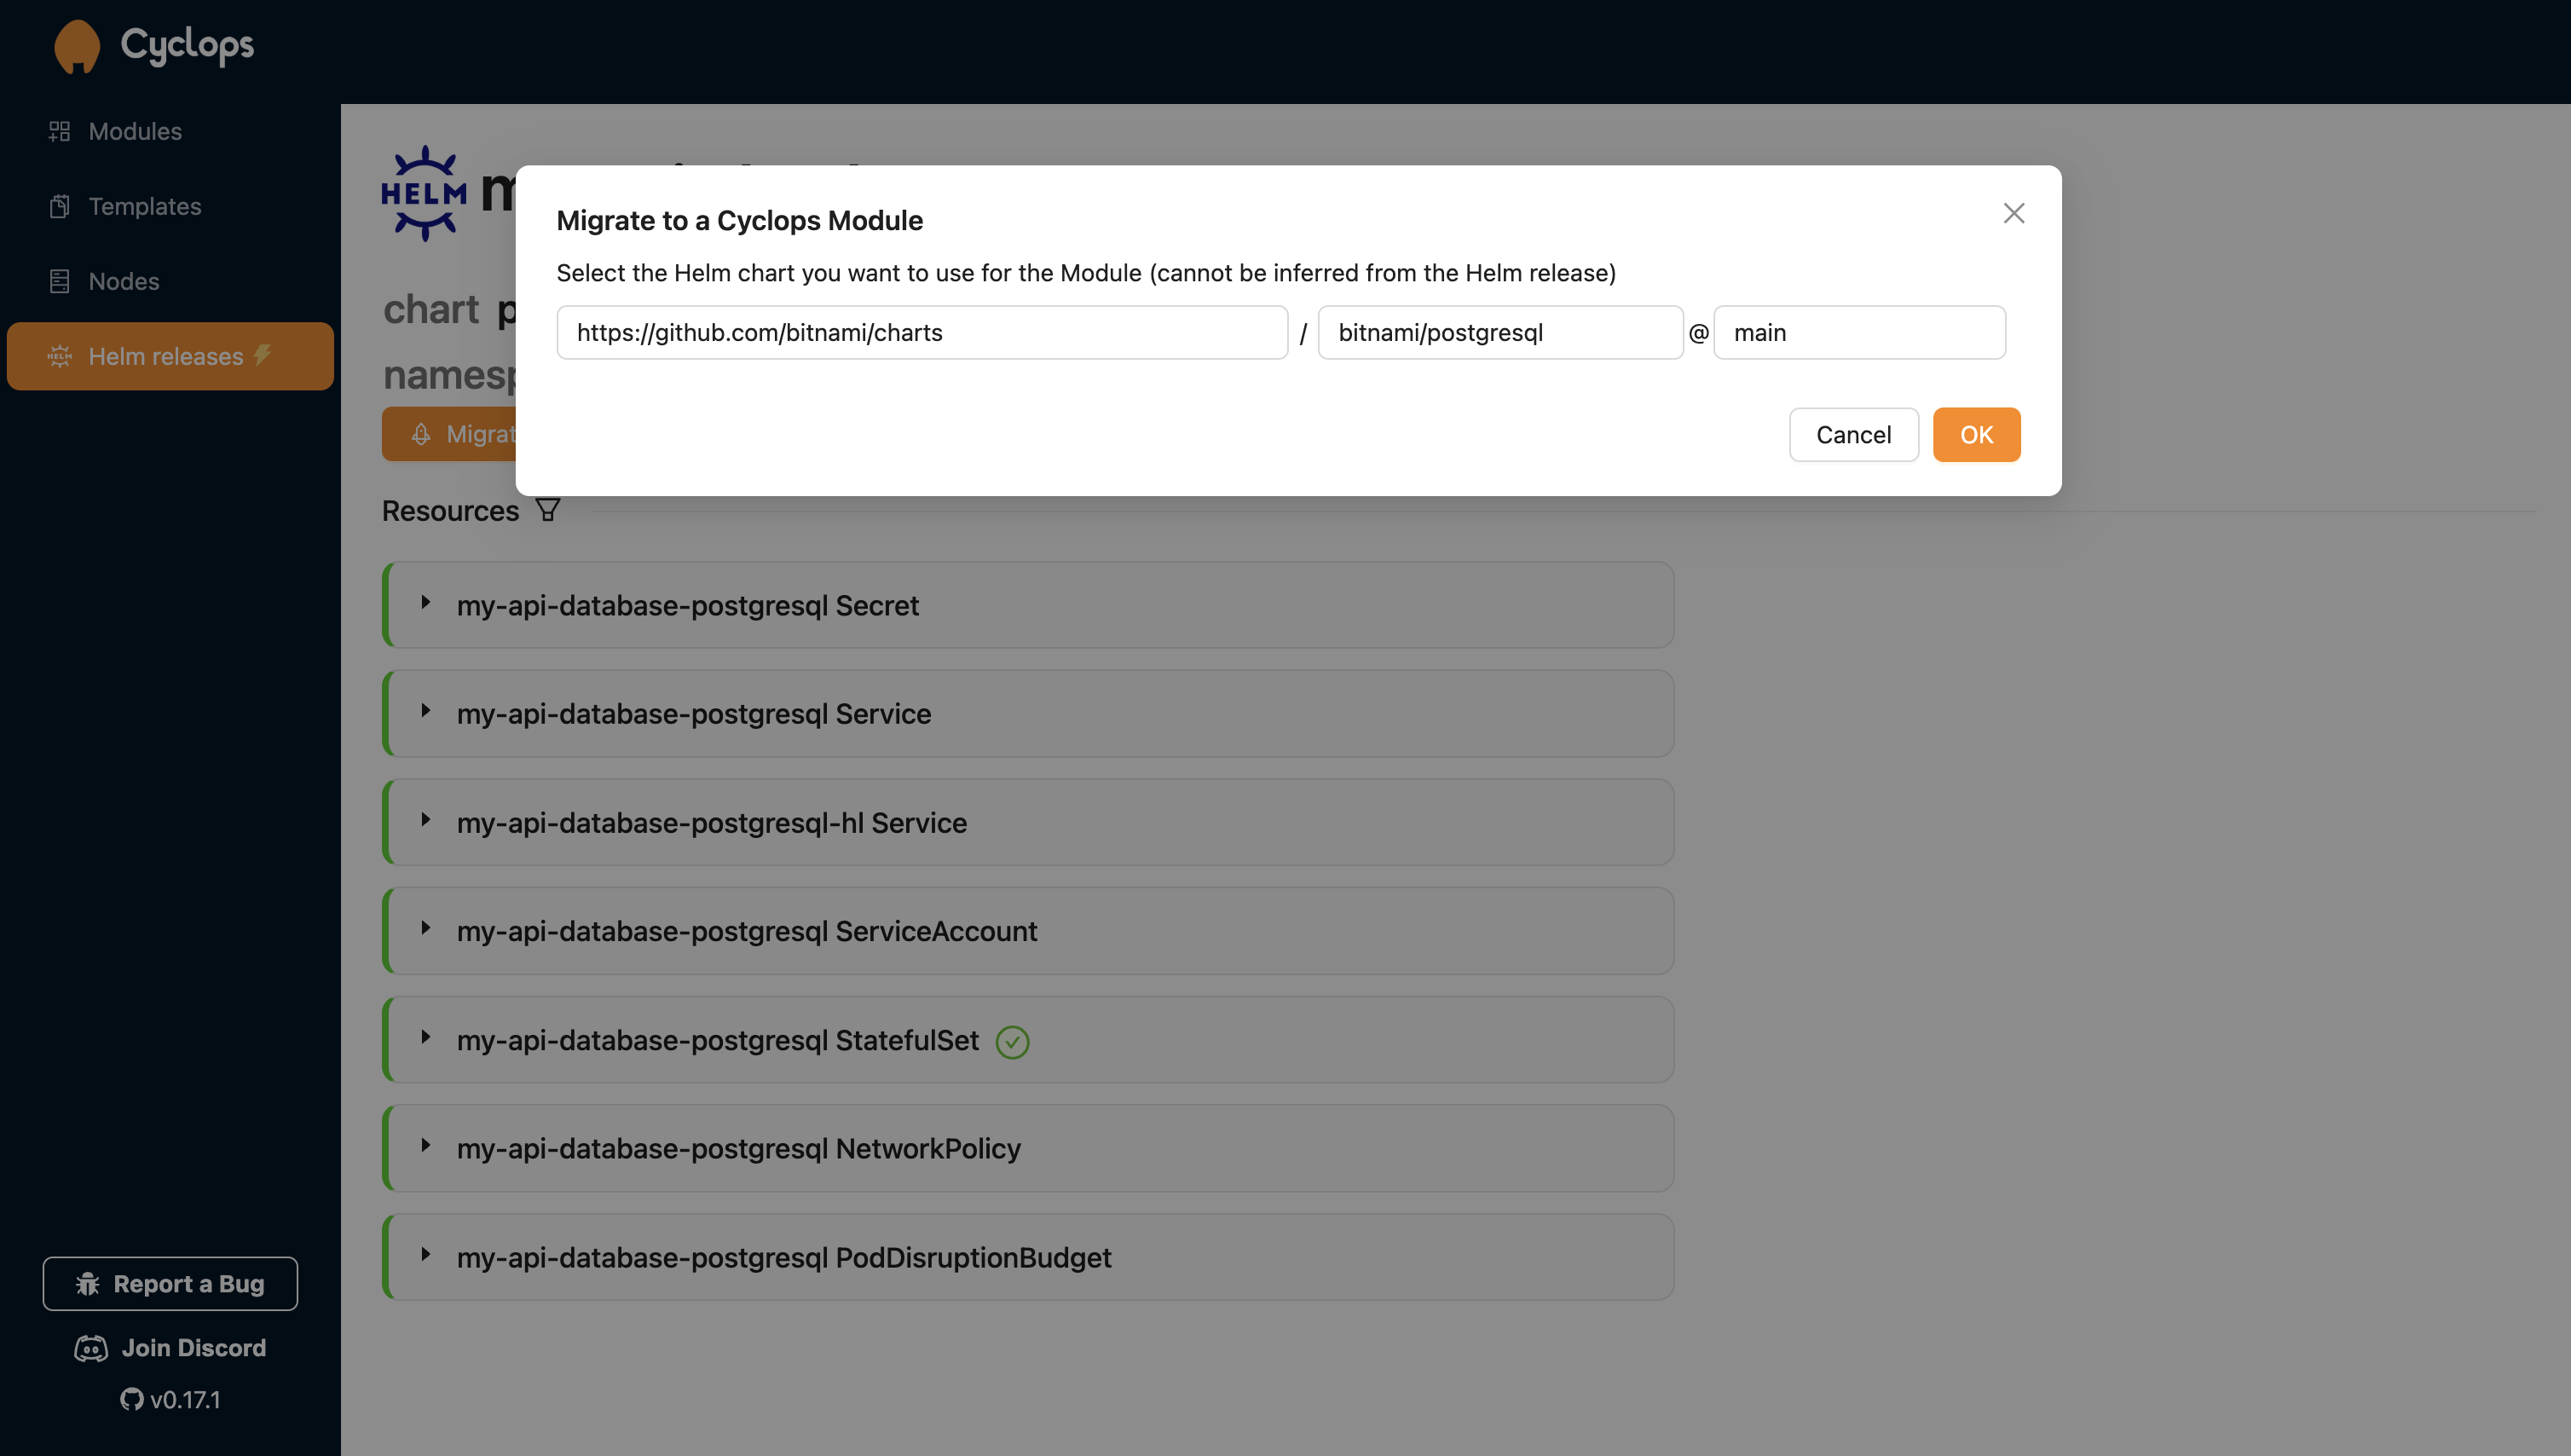Edit the main version field
2571x1456 pixels.
pyautogui.click(x=1859, y=332)
